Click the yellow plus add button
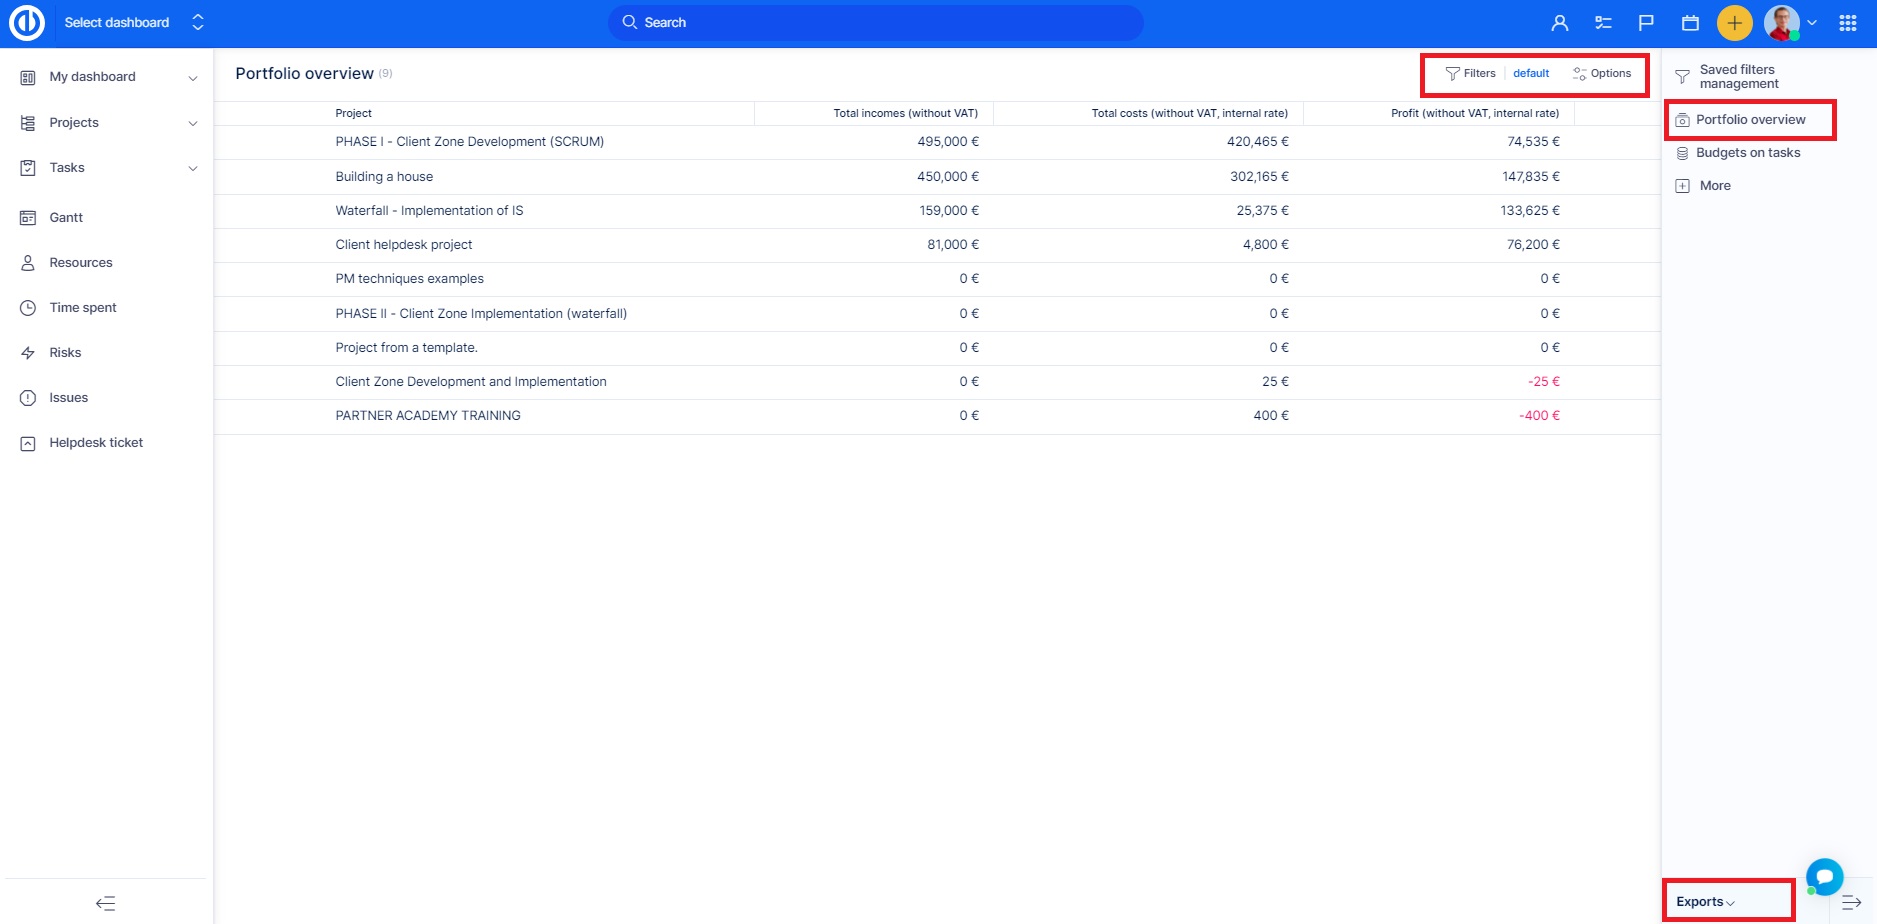 click(x=1734, y=23)
